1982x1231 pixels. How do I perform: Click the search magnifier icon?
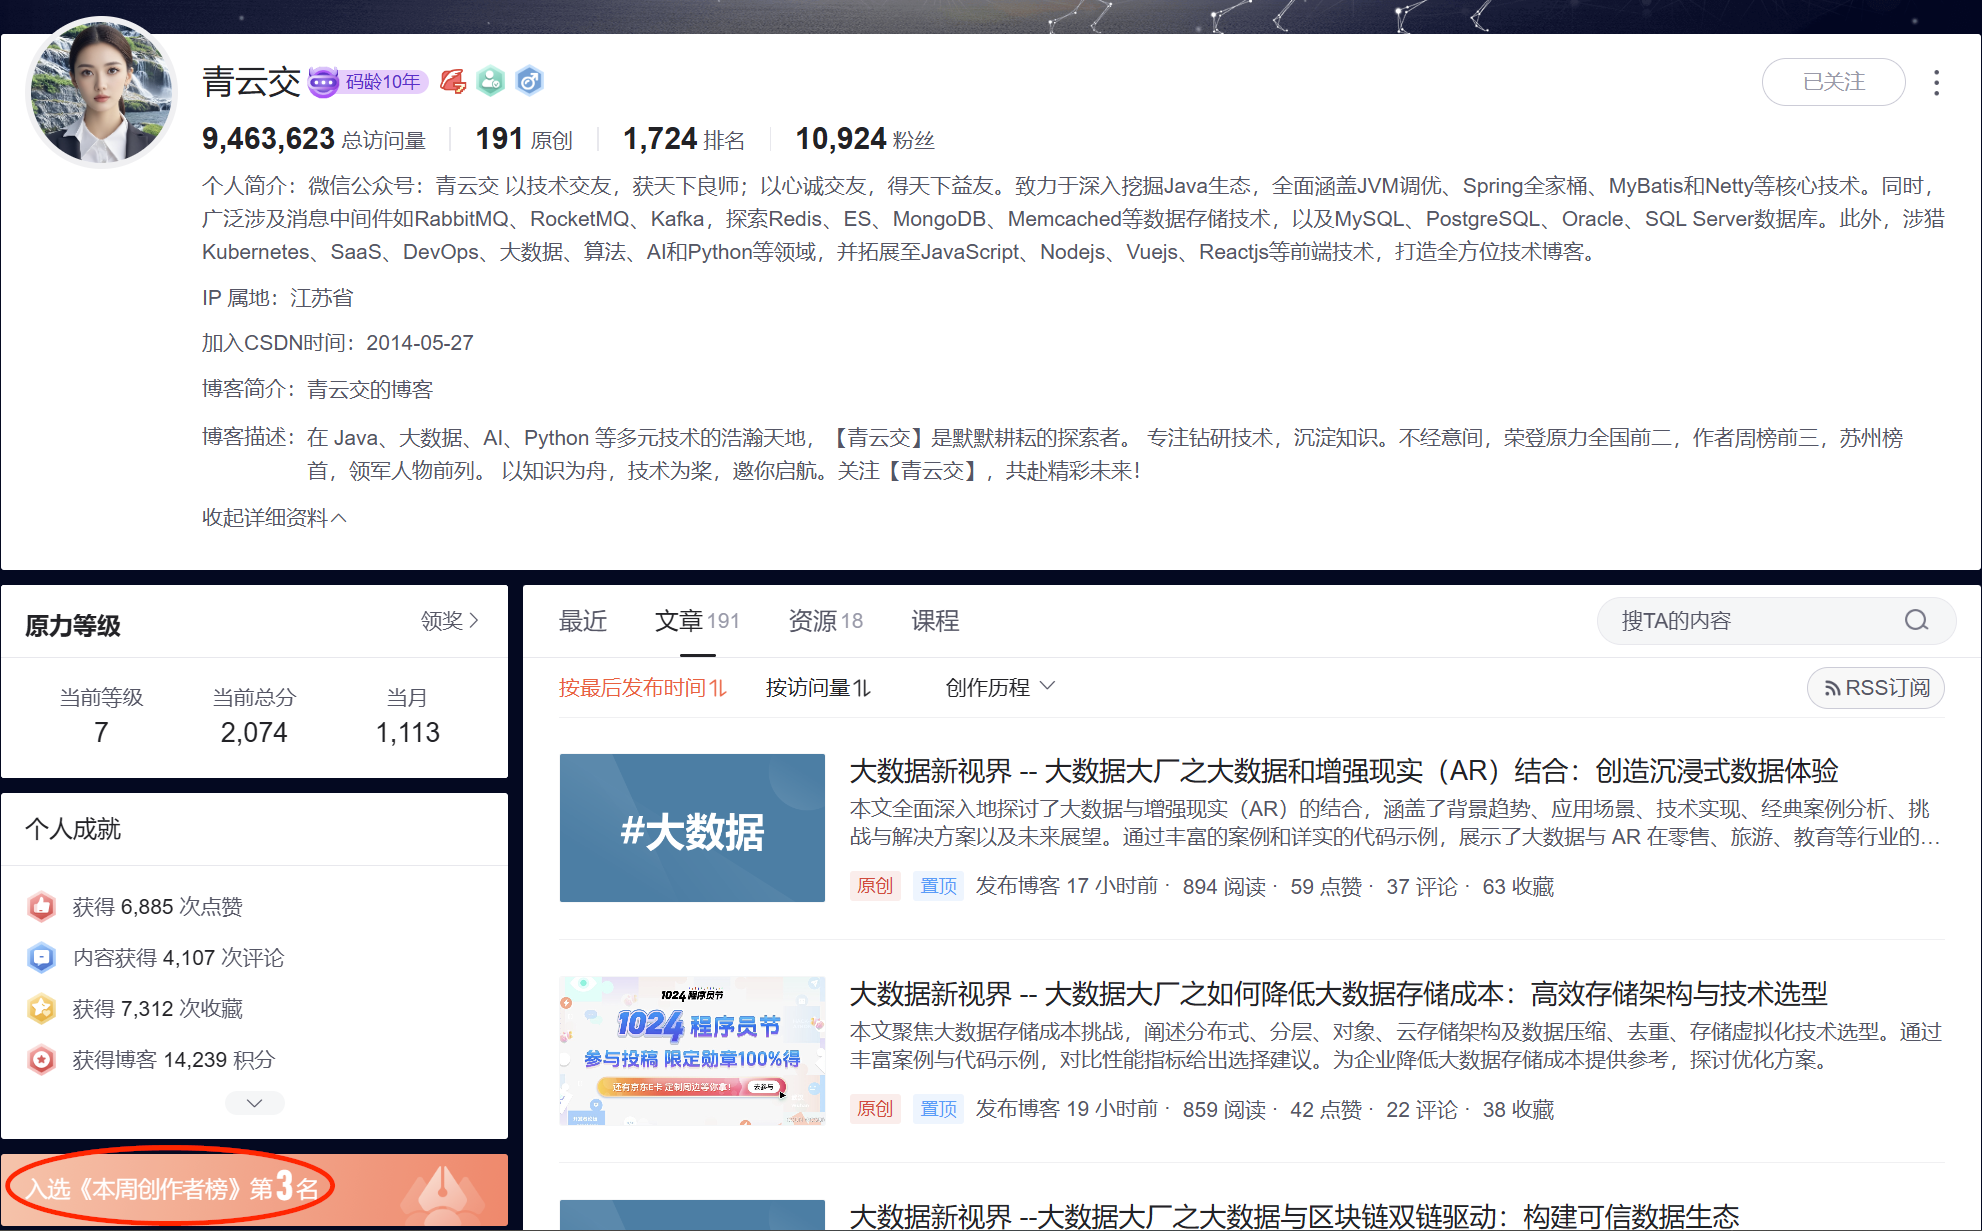(x=1915, y=621)
